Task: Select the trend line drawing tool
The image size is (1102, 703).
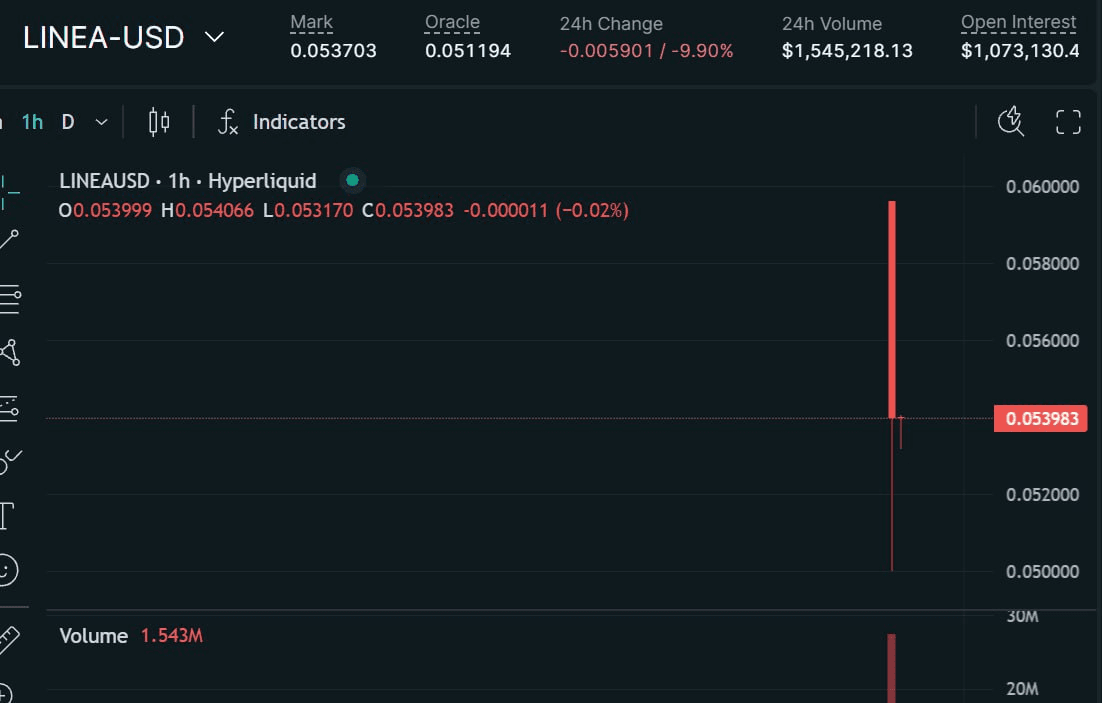Action: tap(9, 240)
